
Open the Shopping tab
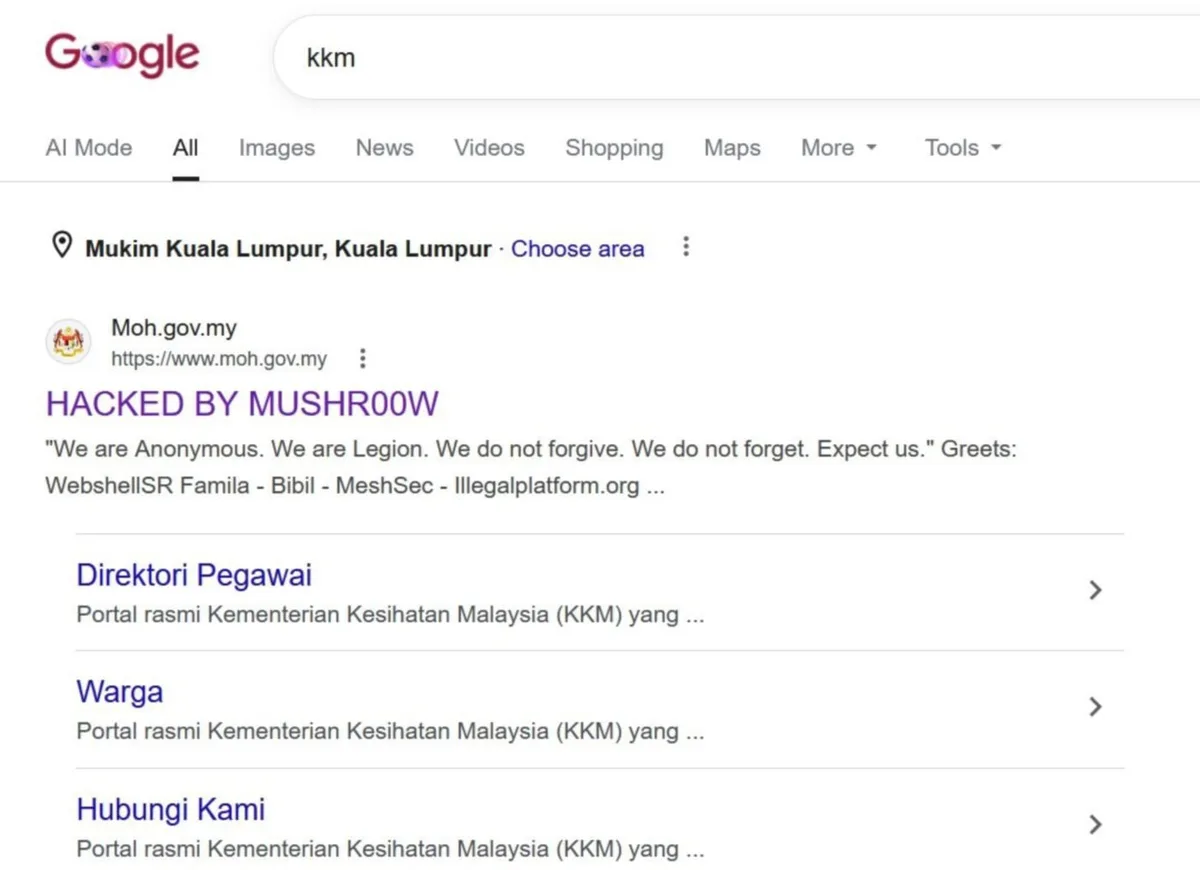[x=614, y=148]
